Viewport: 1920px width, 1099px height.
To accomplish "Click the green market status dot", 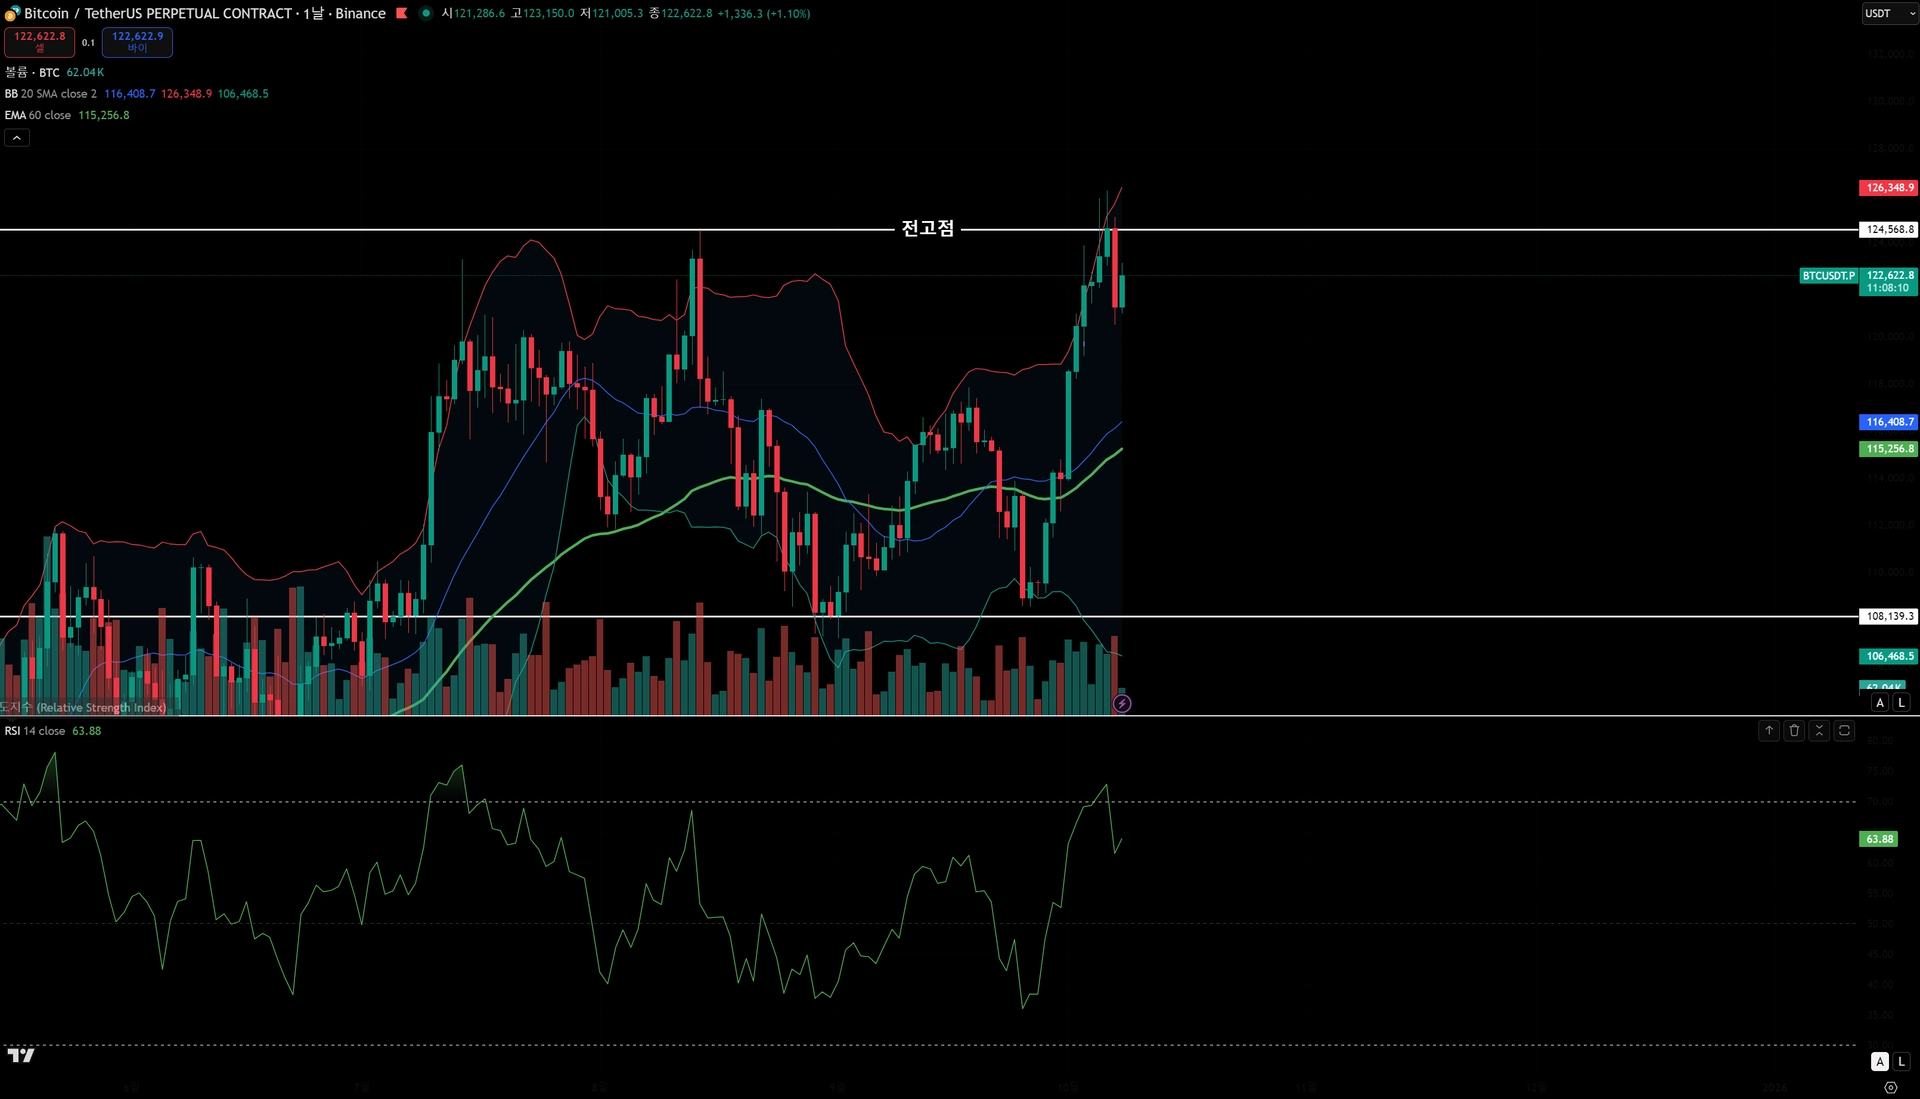I will coord(426,13).
